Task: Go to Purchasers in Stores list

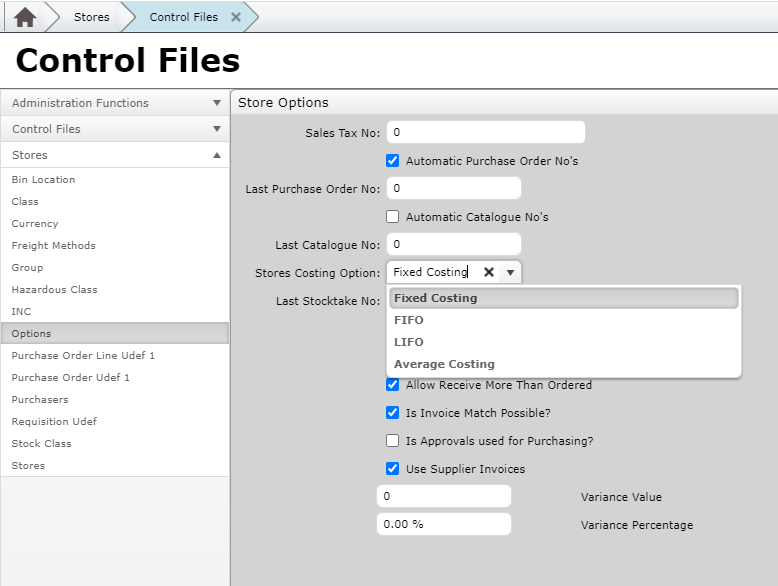Action: [40, 400]
